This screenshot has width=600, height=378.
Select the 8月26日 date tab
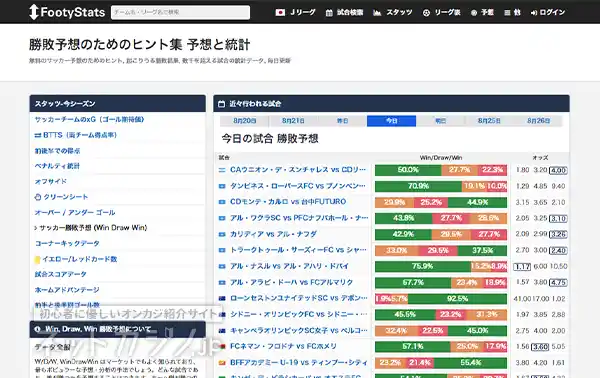point(538,121)
